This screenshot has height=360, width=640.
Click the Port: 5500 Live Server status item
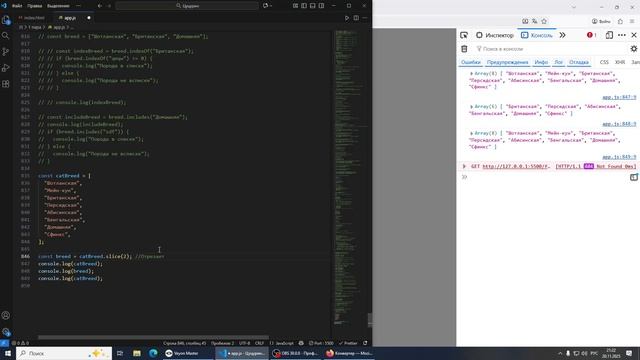[321, 343]
